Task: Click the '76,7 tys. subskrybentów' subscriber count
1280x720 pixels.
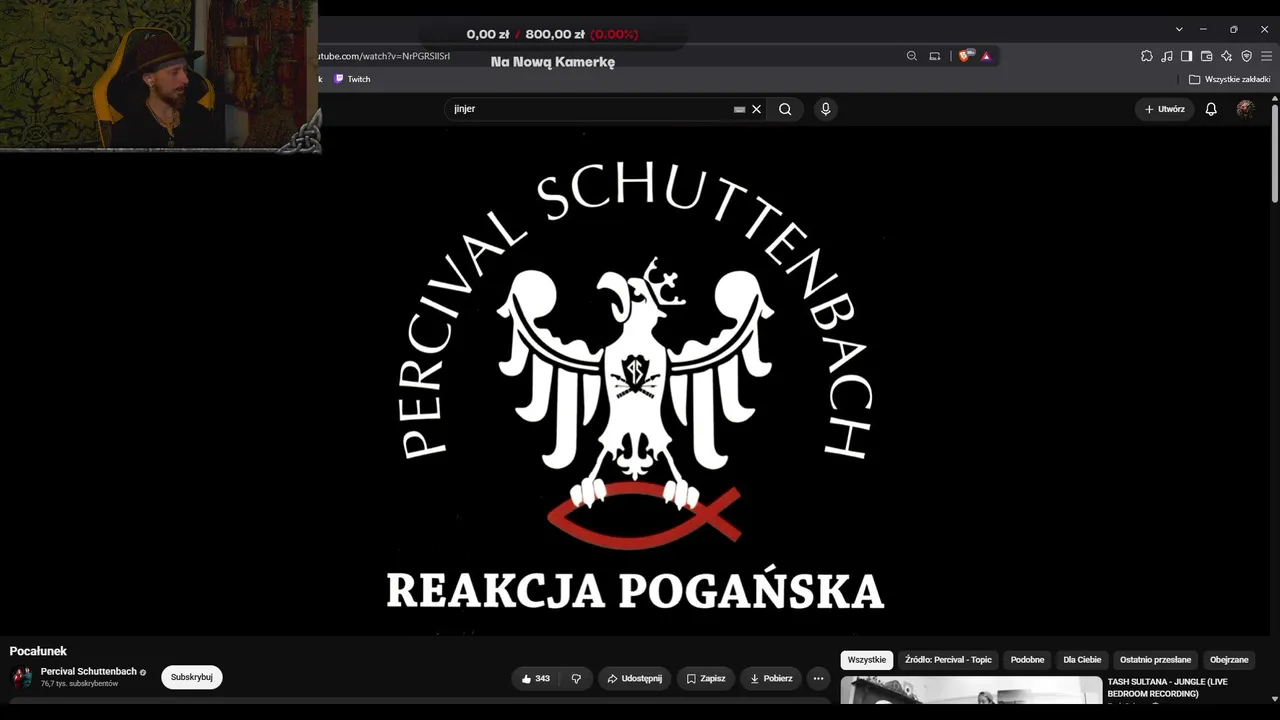Action: coord(79,684)
